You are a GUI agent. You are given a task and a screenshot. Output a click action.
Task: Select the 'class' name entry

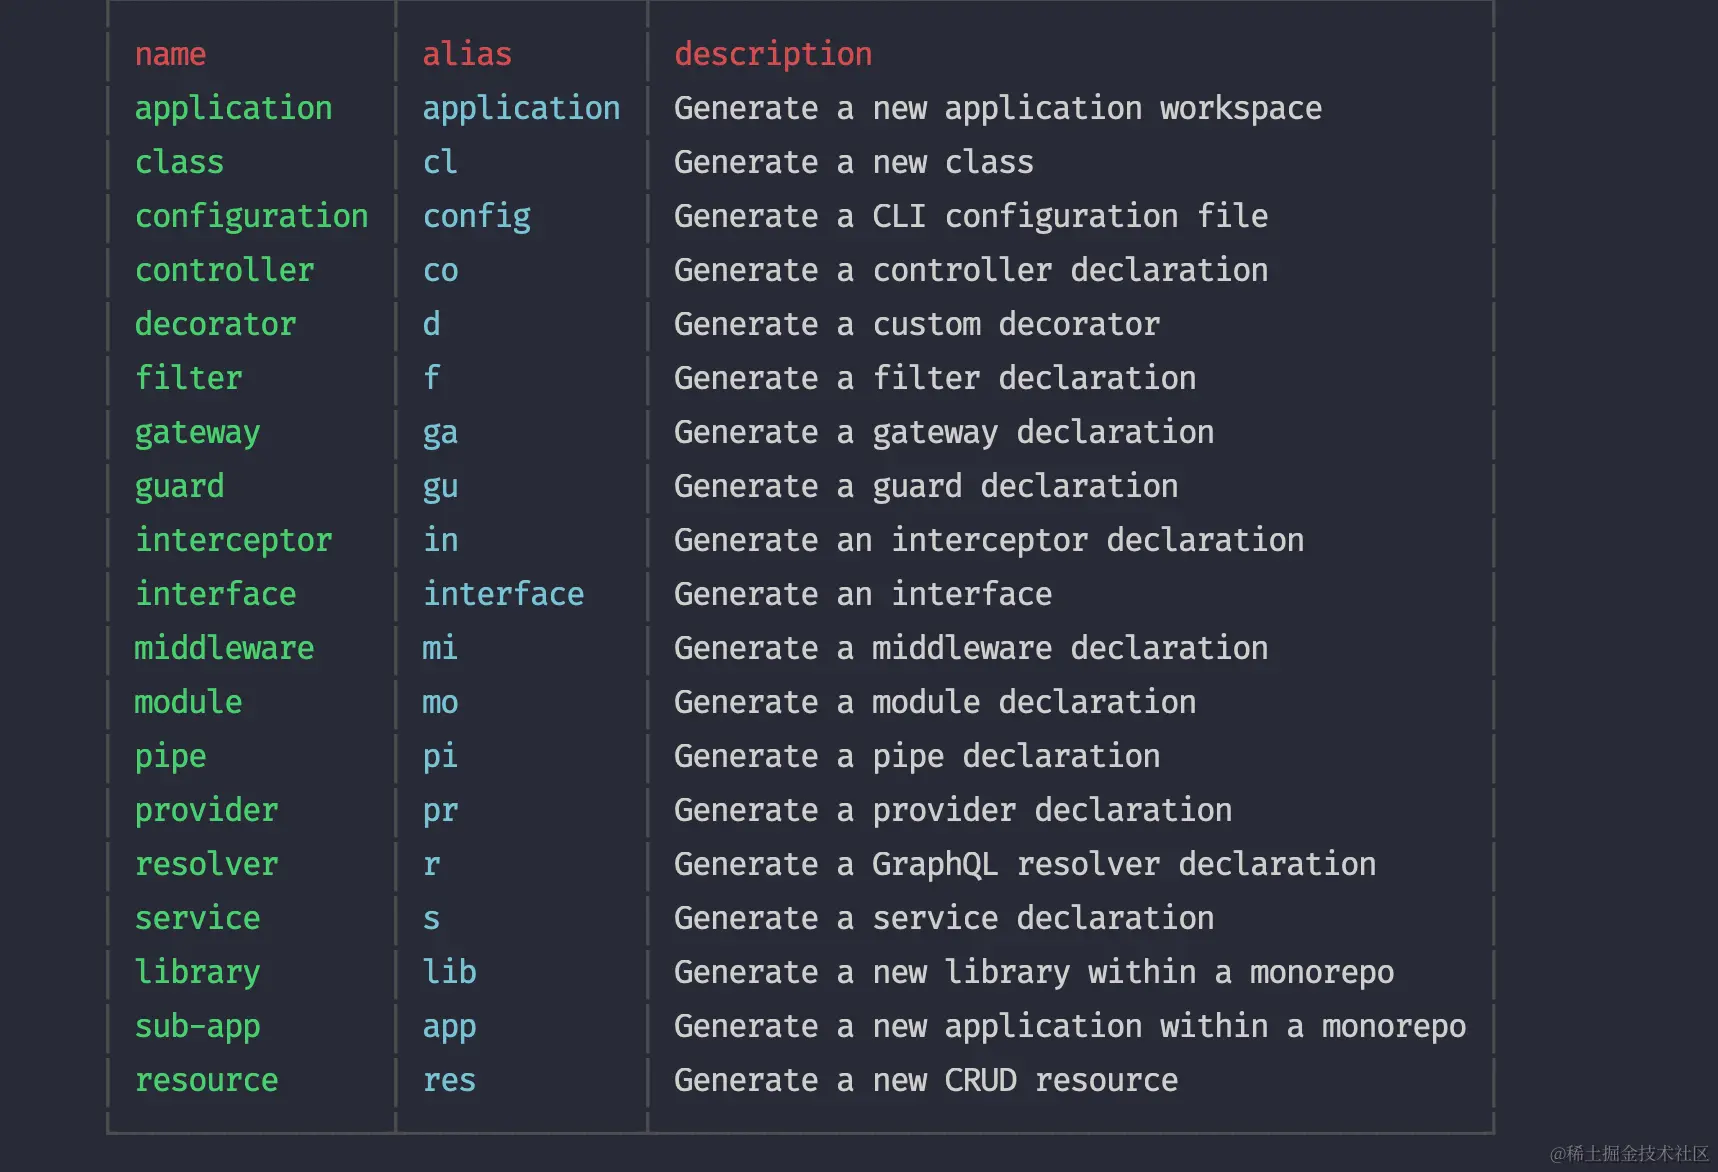[x=179, y=162]
